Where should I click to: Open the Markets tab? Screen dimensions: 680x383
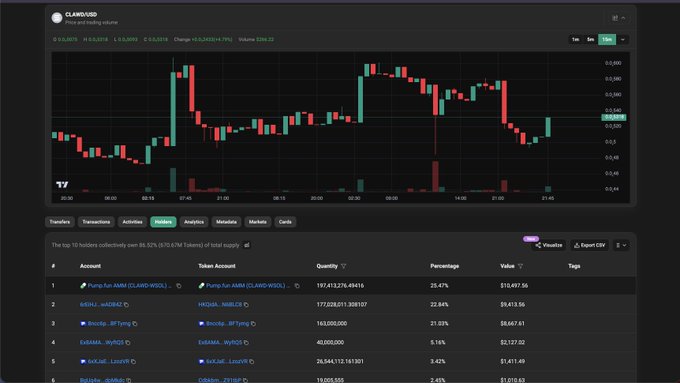click(x=258, y=222)
